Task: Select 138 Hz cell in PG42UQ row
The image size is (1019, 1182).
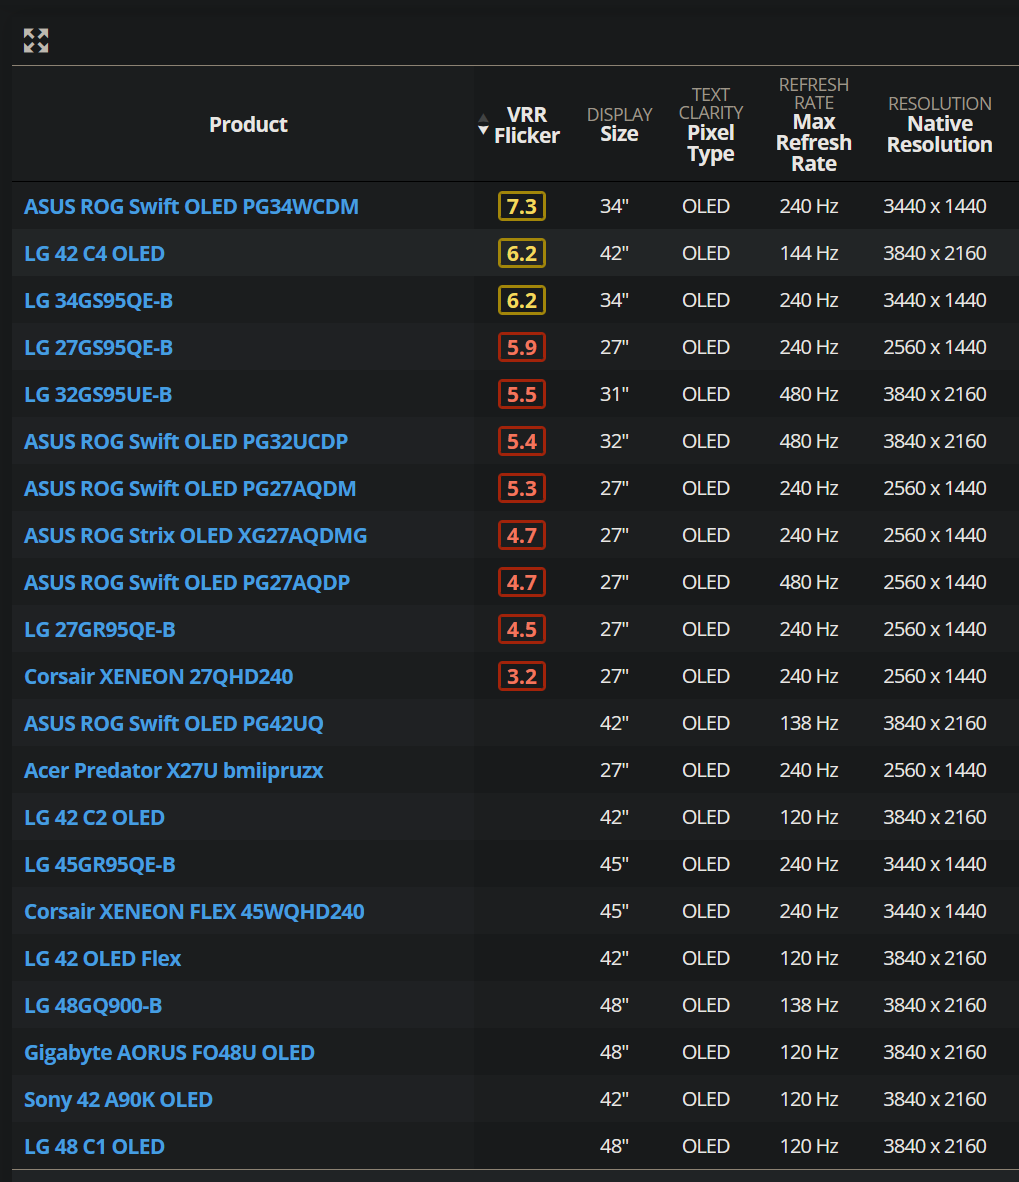Action: tap(809, 724)
